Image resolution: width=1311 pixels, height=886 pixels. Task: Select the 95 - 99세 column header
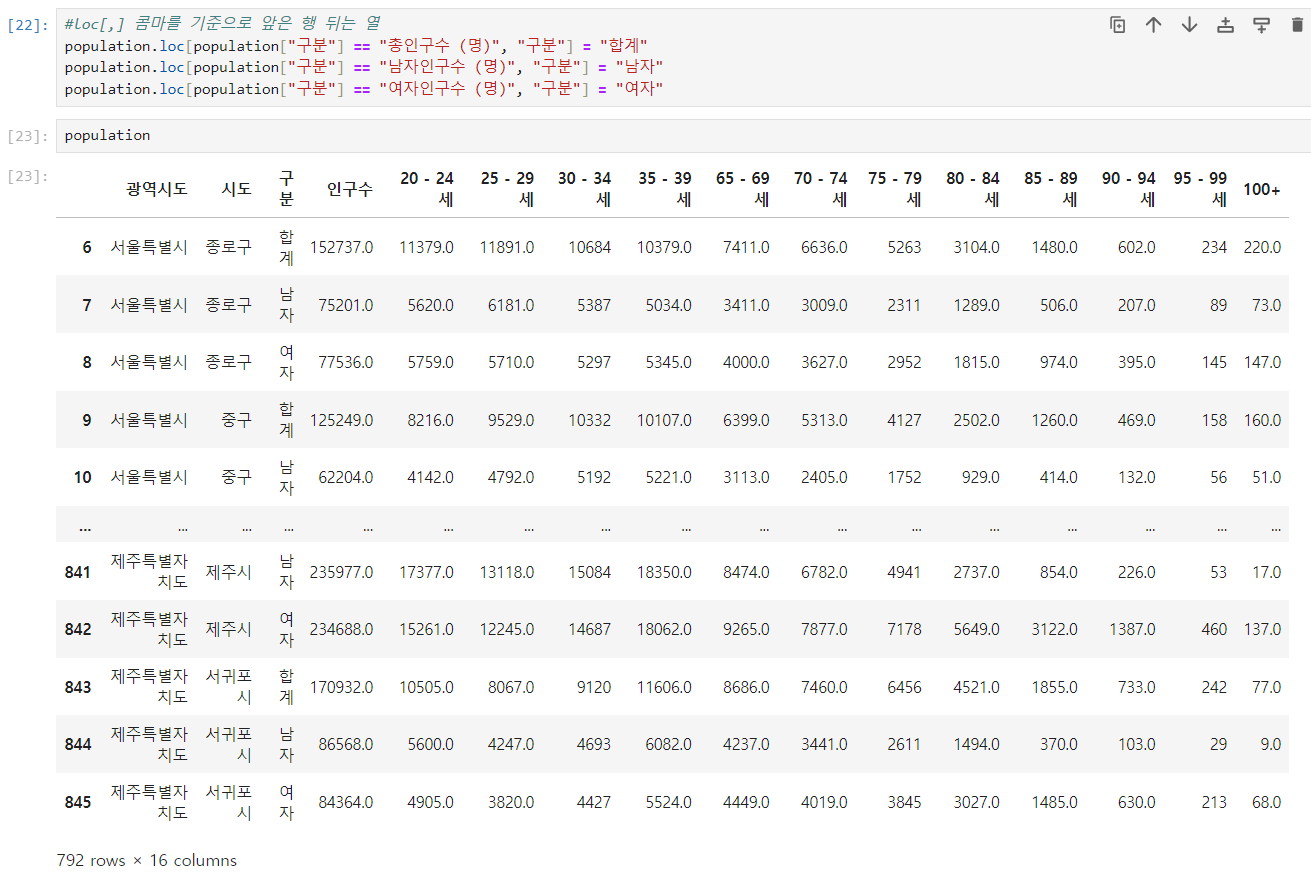[x=1200, y=189]
